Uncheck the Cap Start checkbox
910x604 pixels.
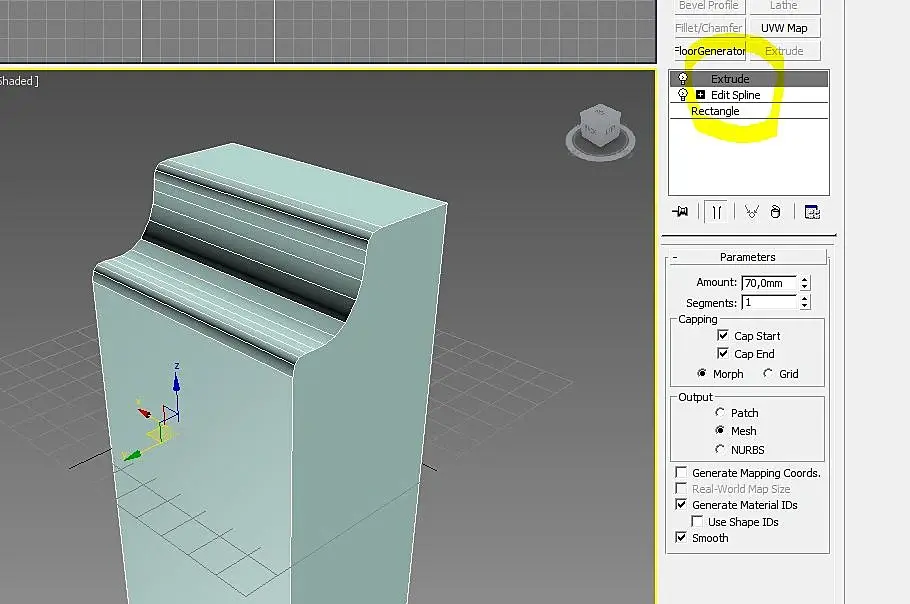(x=723, y=336)
